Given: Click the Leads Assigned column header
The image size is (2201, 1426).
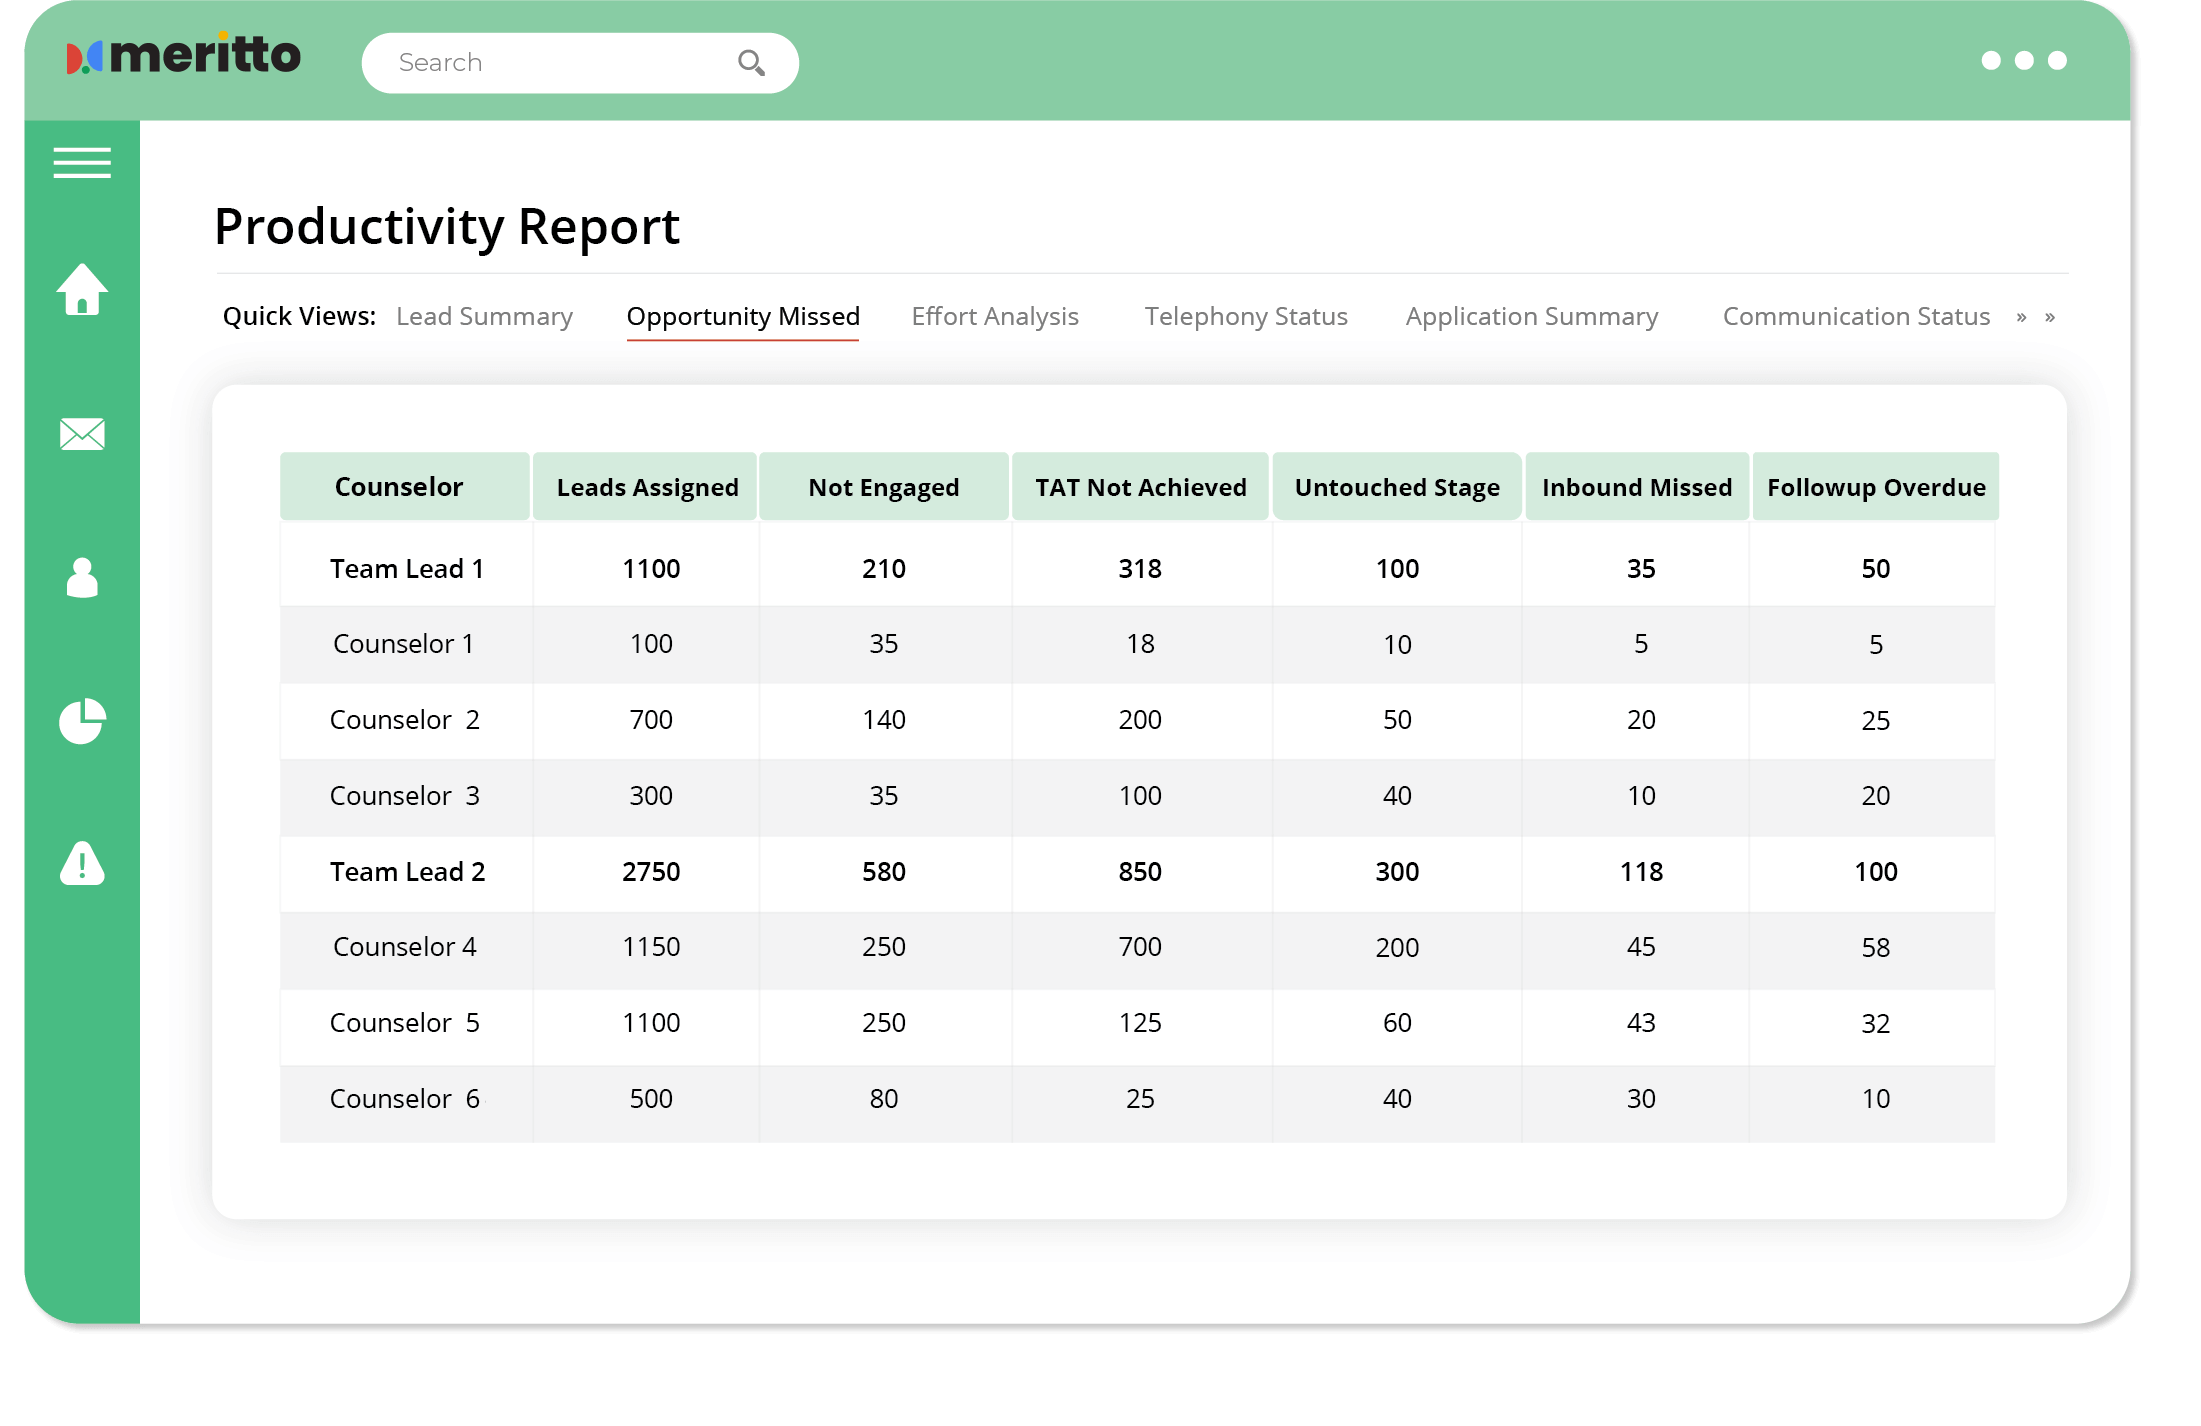Looking at the screenshot, I should click(647, 487).
